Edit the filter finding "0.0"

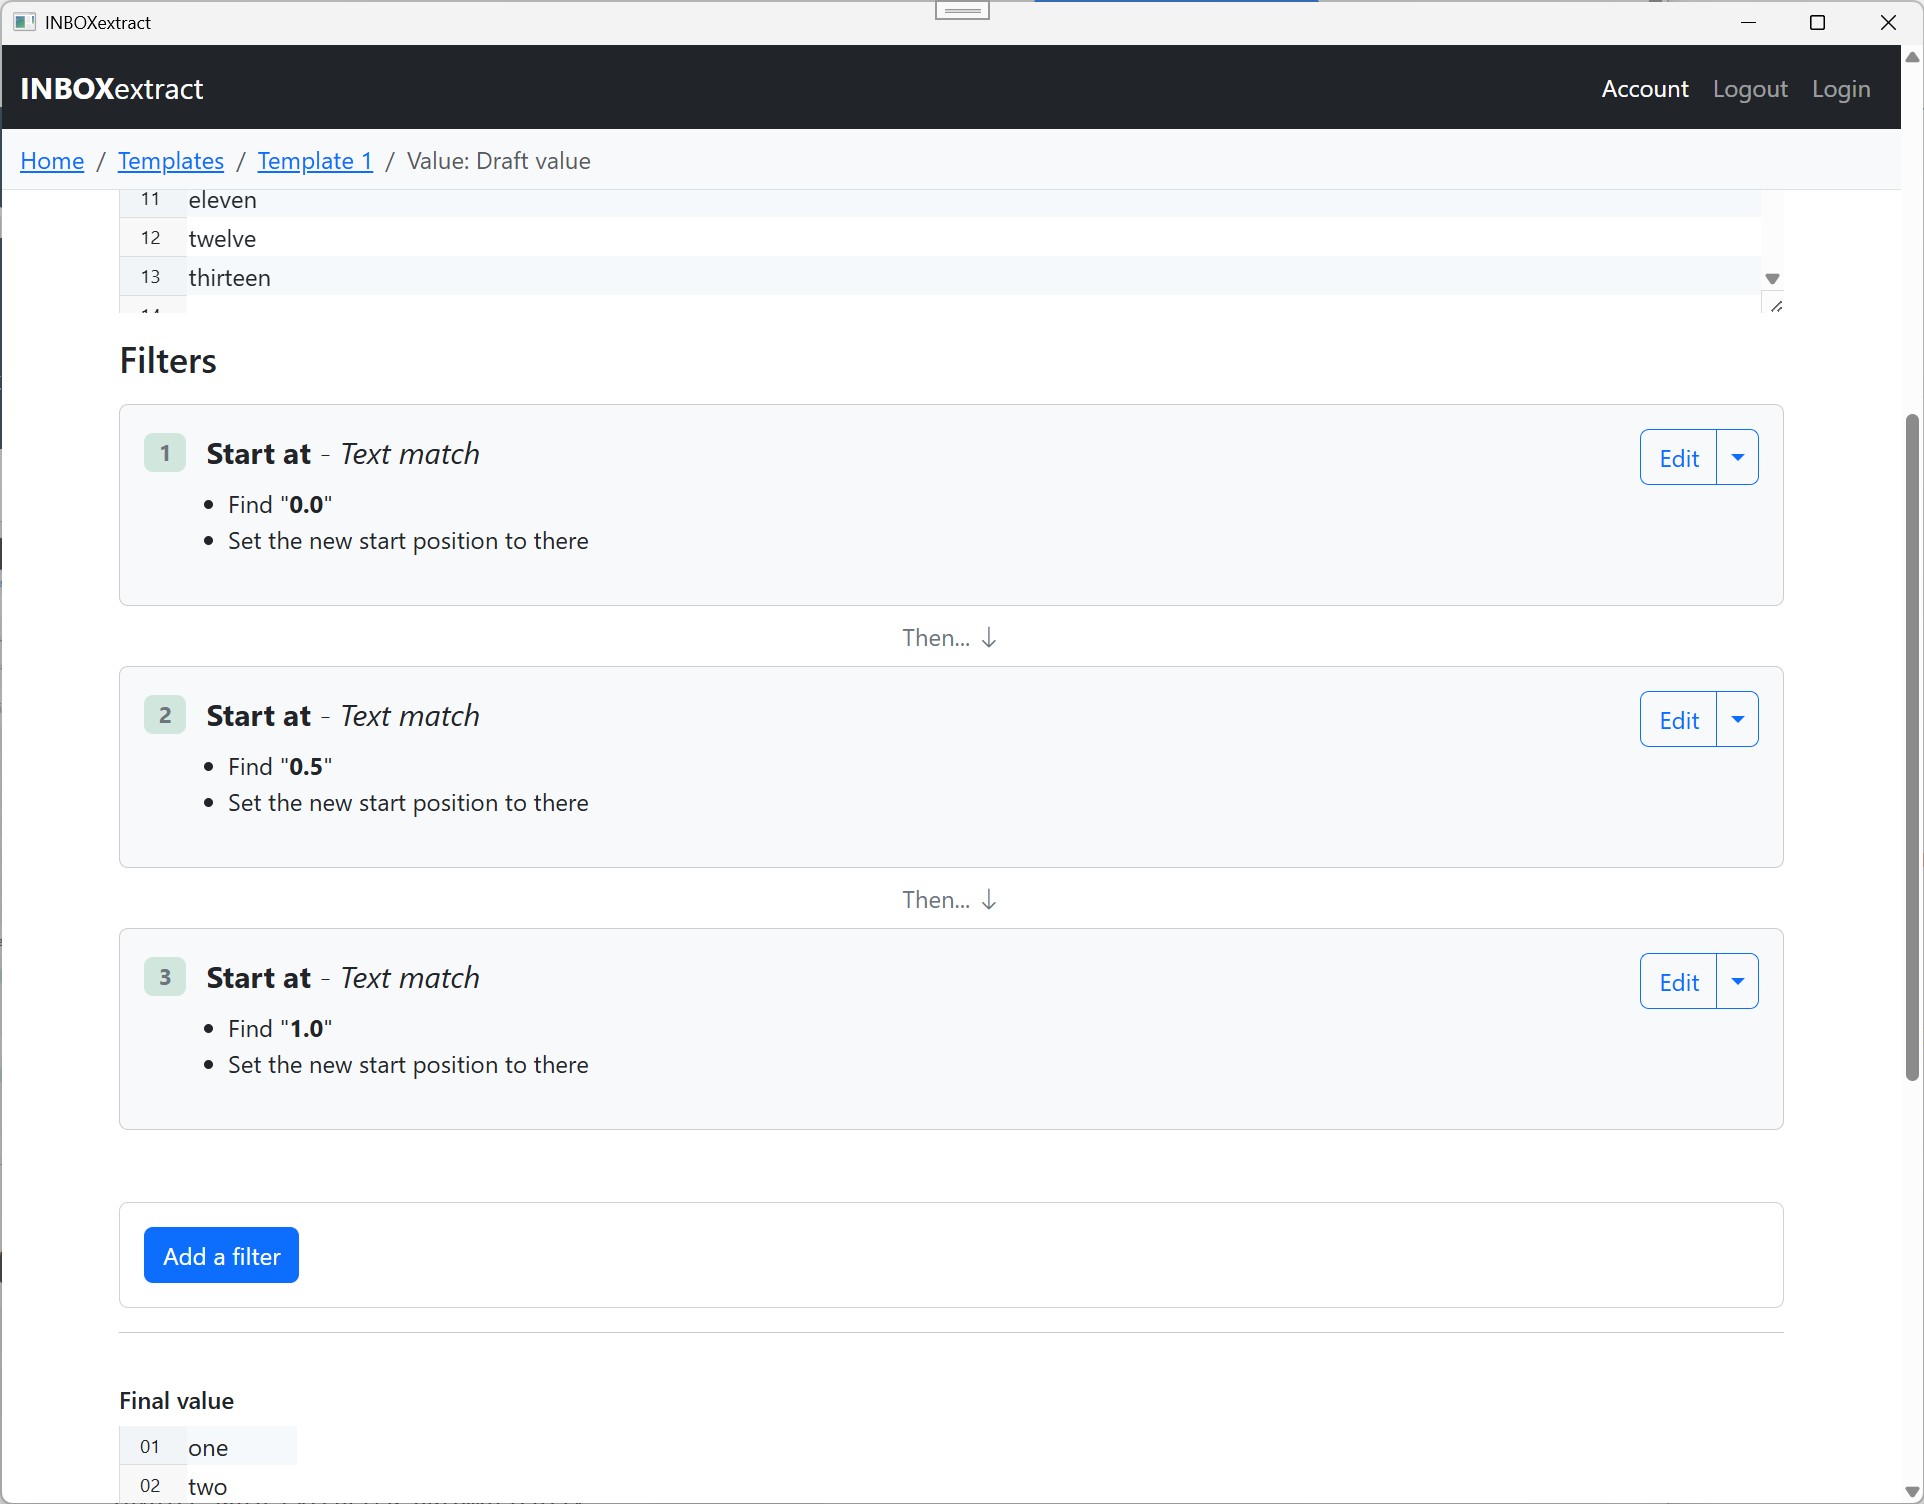pyautogui.click(x=1678, y=457)
